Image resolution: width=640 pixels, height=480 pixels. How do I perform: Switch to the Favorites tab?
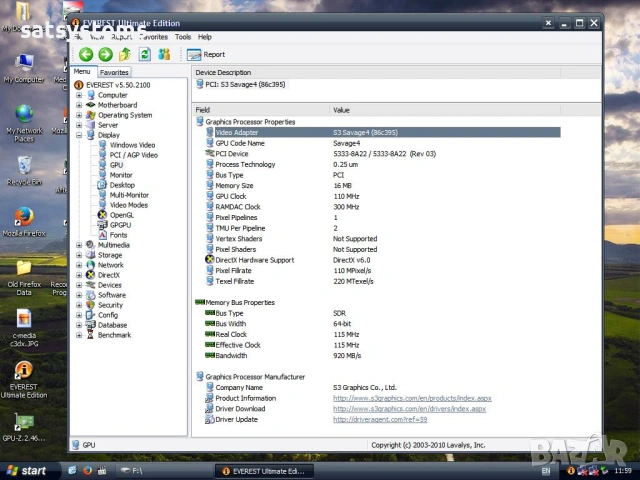[114, 72]
